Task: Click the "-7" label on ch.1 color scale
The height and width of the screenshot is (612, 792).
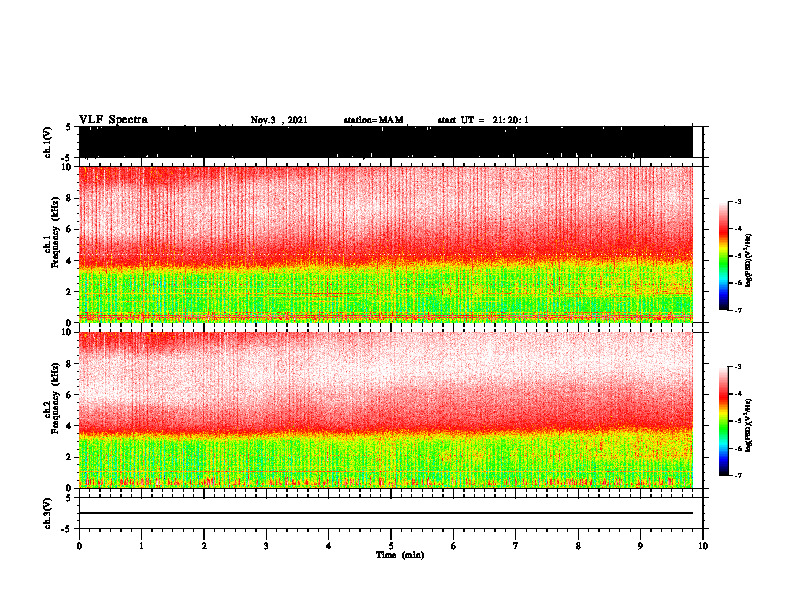Action: tap(737, 310)
